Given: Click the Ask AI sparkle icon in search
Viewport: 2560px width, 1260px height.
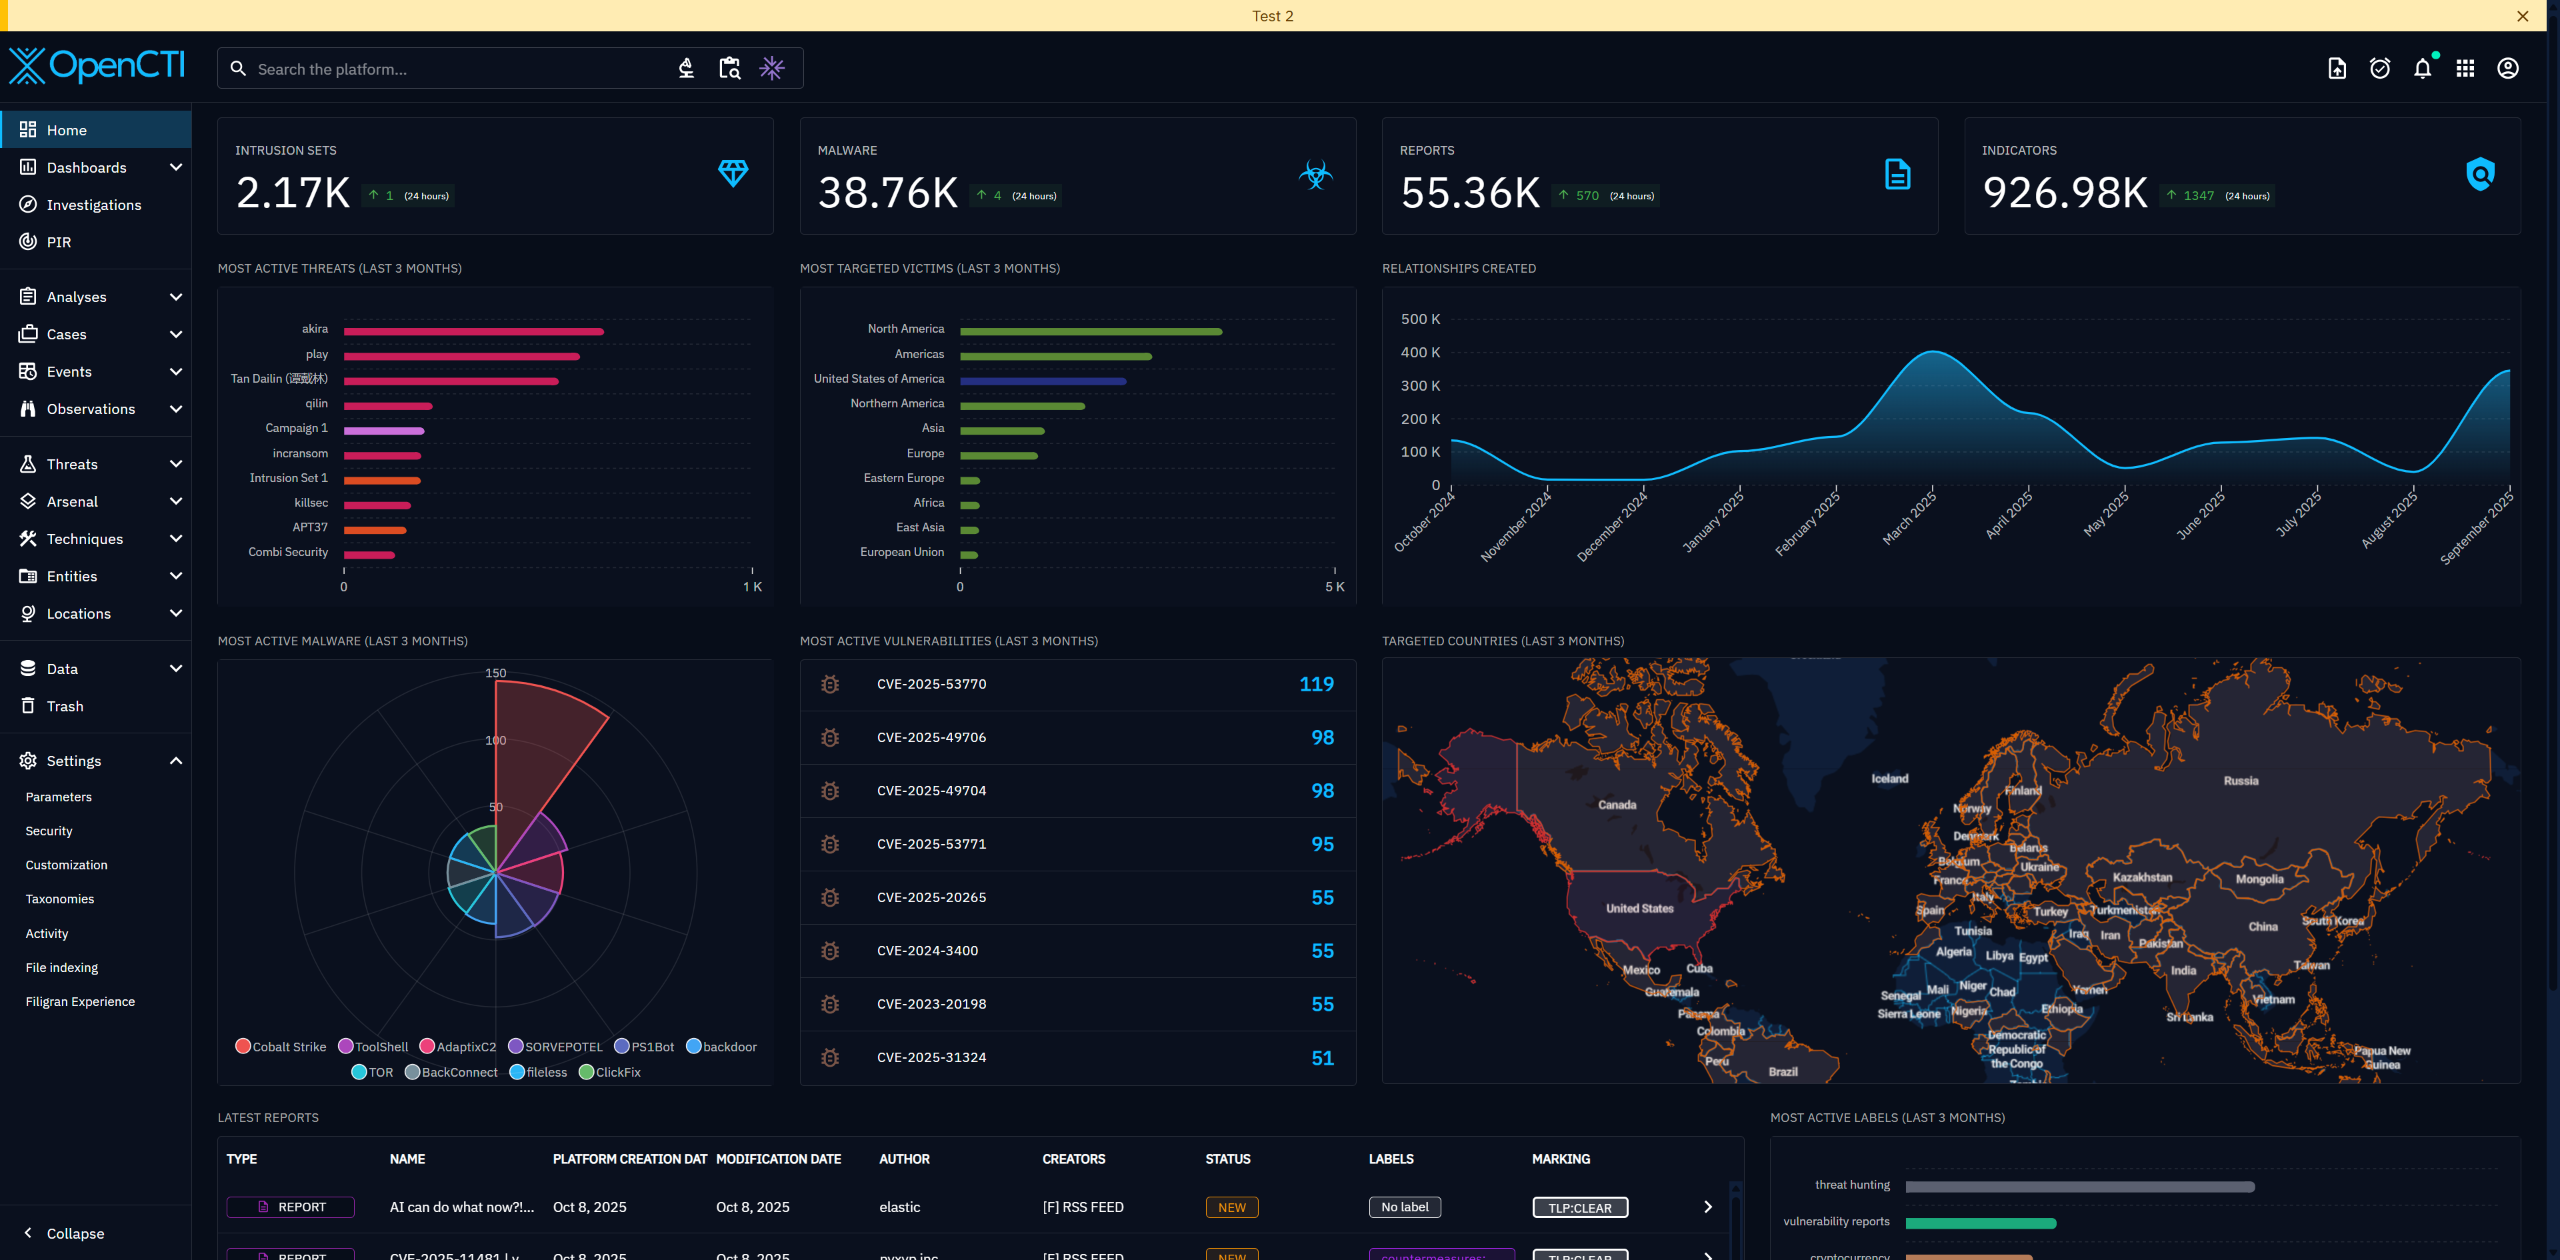Looking at the screenshot, I should coord(771,68).
